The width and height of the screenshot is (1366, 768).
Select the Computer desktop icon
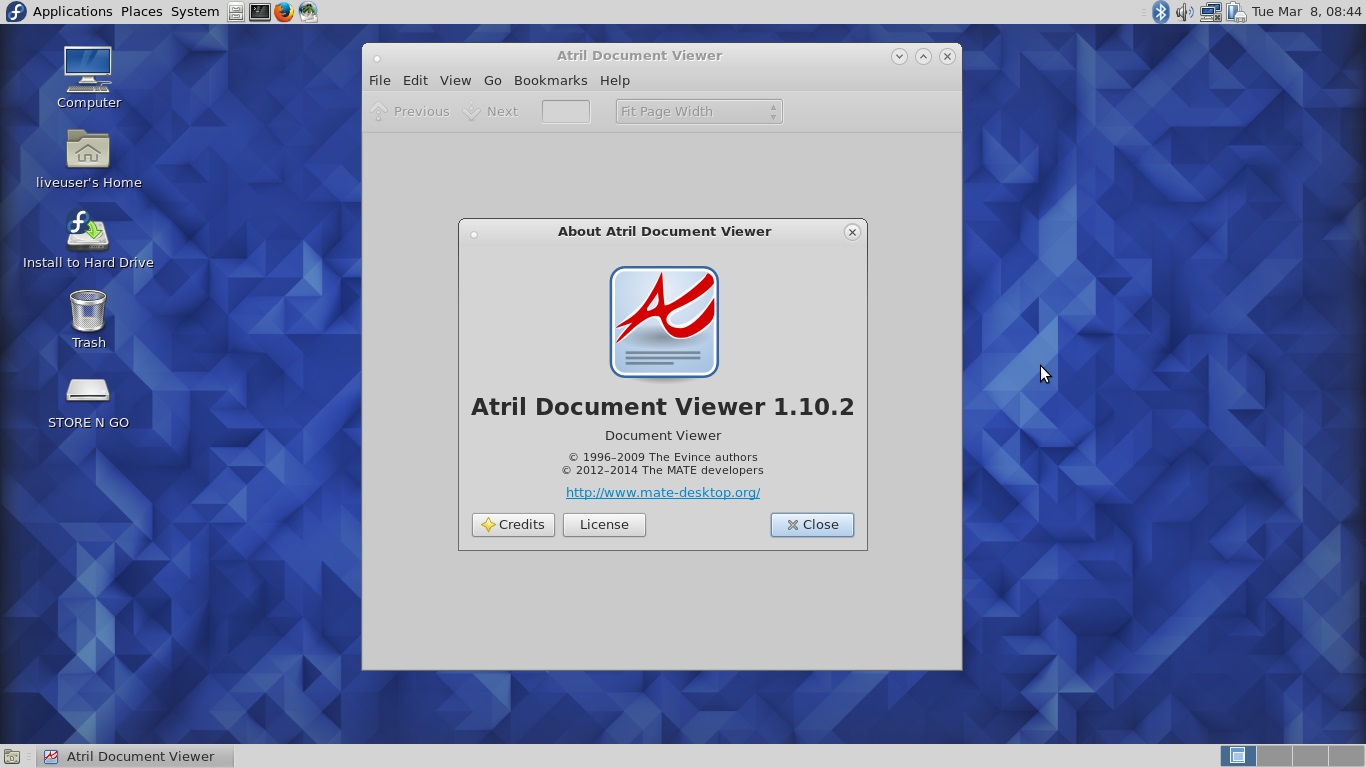(x=88, y=69)
